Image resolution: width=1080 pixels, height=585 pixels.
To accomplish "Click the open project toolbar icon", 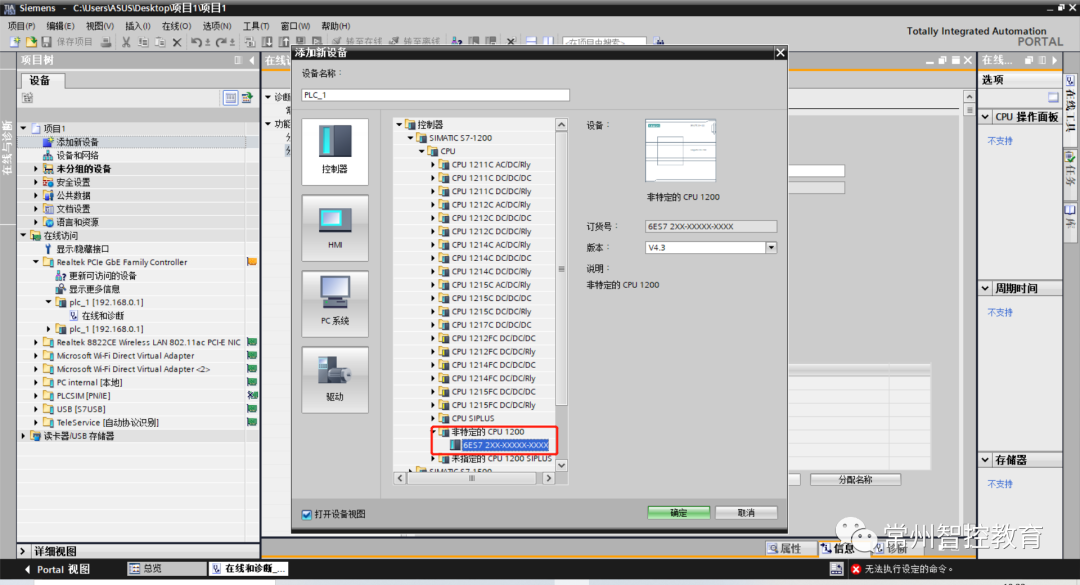I will tap(31, 42).
